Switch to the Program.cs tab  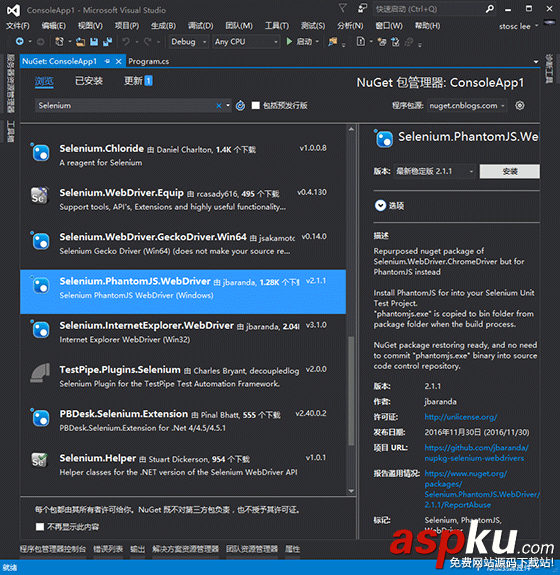pyautogui.click(x=149, y=61)
